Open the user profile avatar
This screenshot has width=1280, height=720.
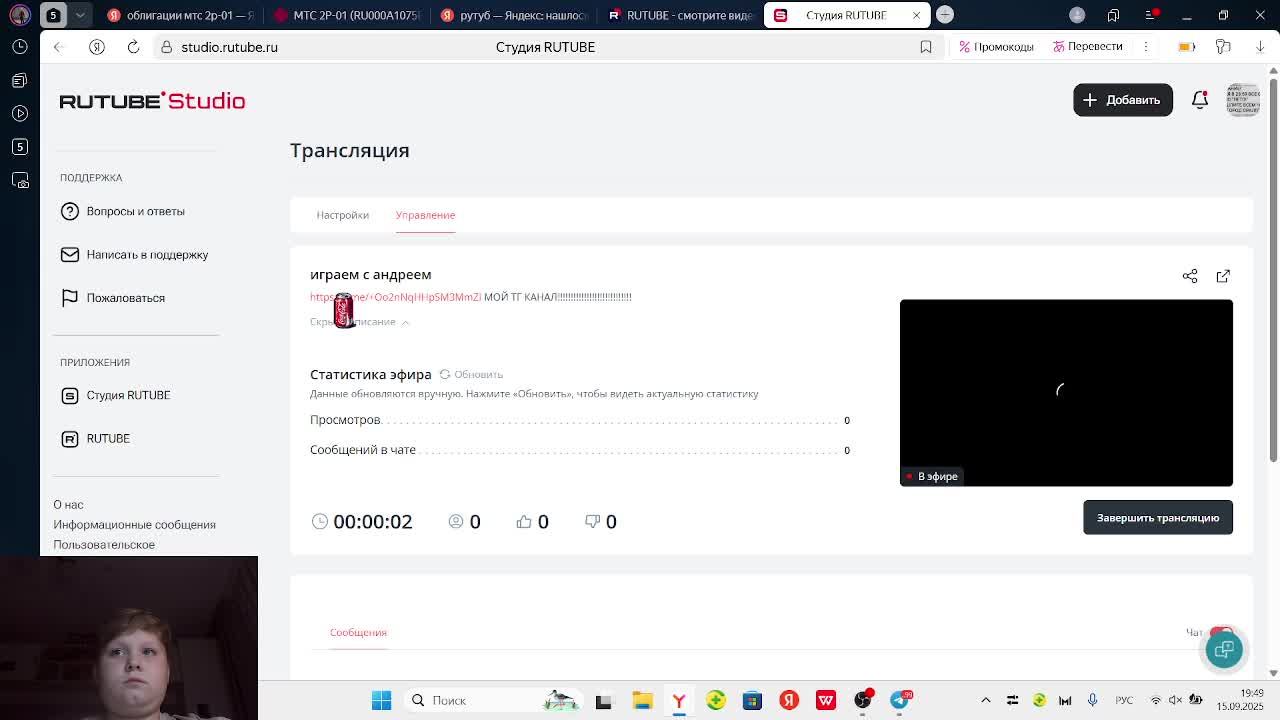click(x=1243, y=100)
